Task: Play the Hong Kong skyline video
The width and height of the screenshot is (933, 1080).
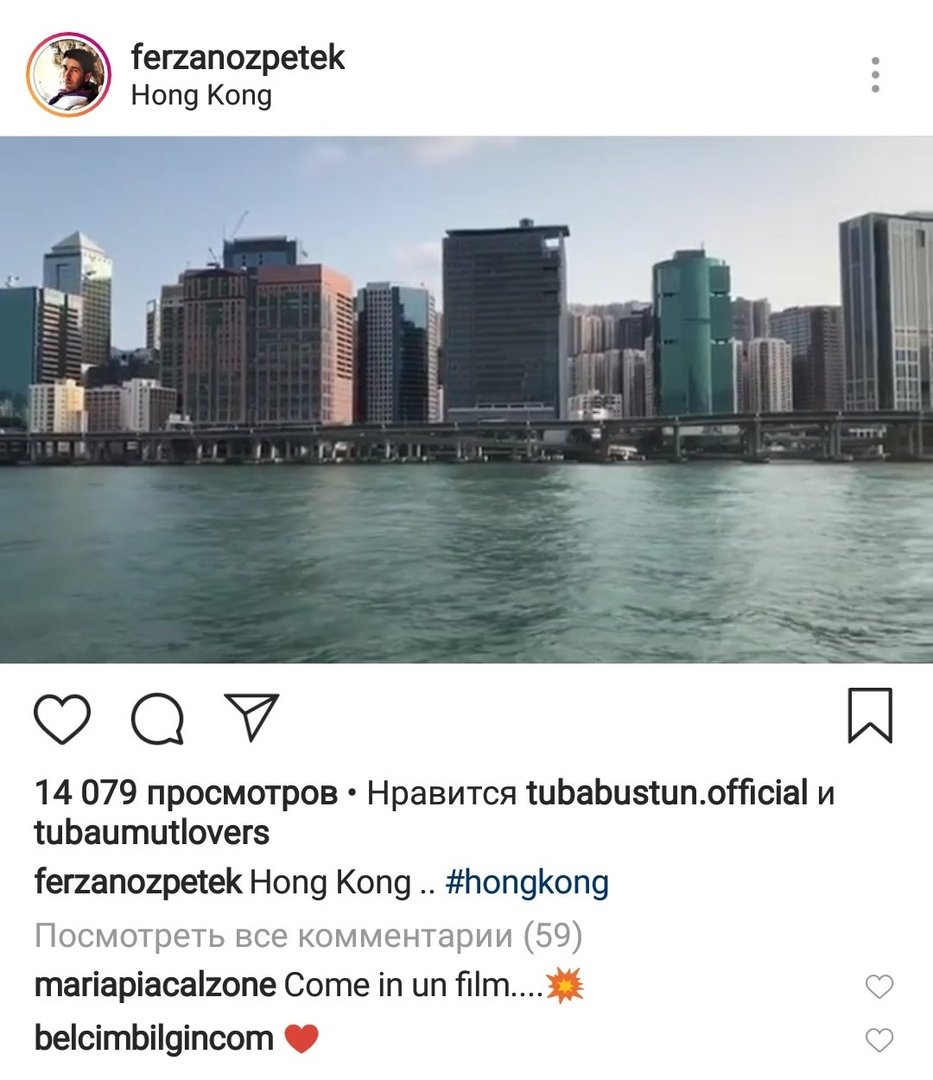Action: [x=466, y=399]
